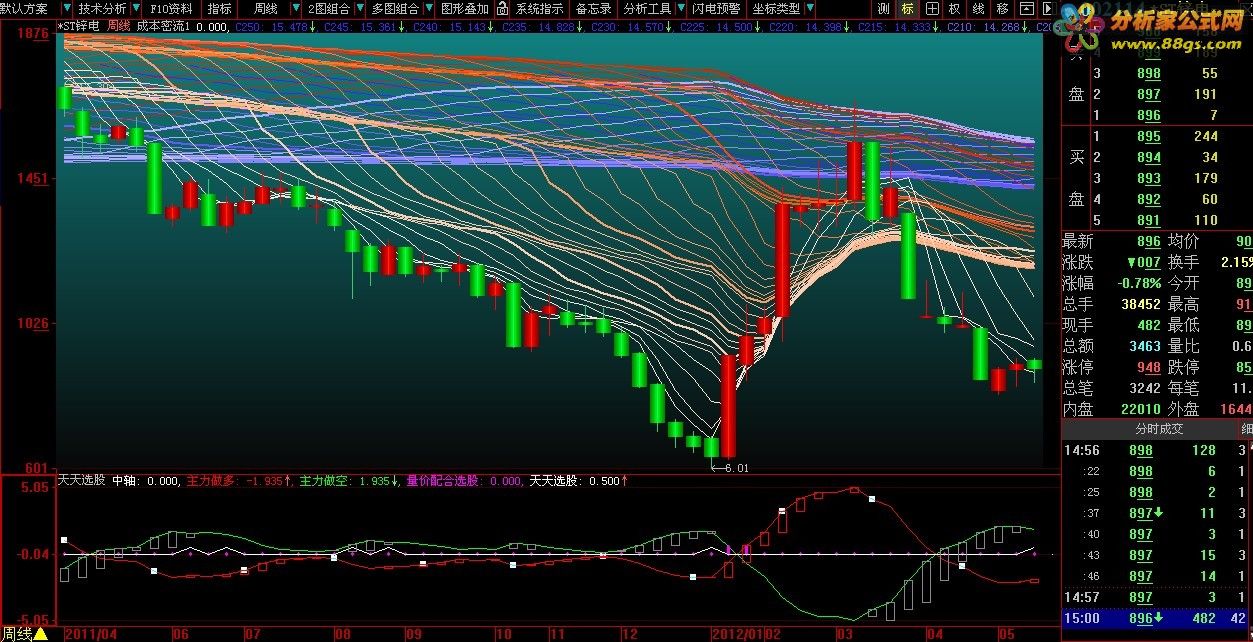The height and width of the screenshot is (642, 1253).
Task: Expand the 分析工具 dropdown arrow
Action: pos(679,9)
